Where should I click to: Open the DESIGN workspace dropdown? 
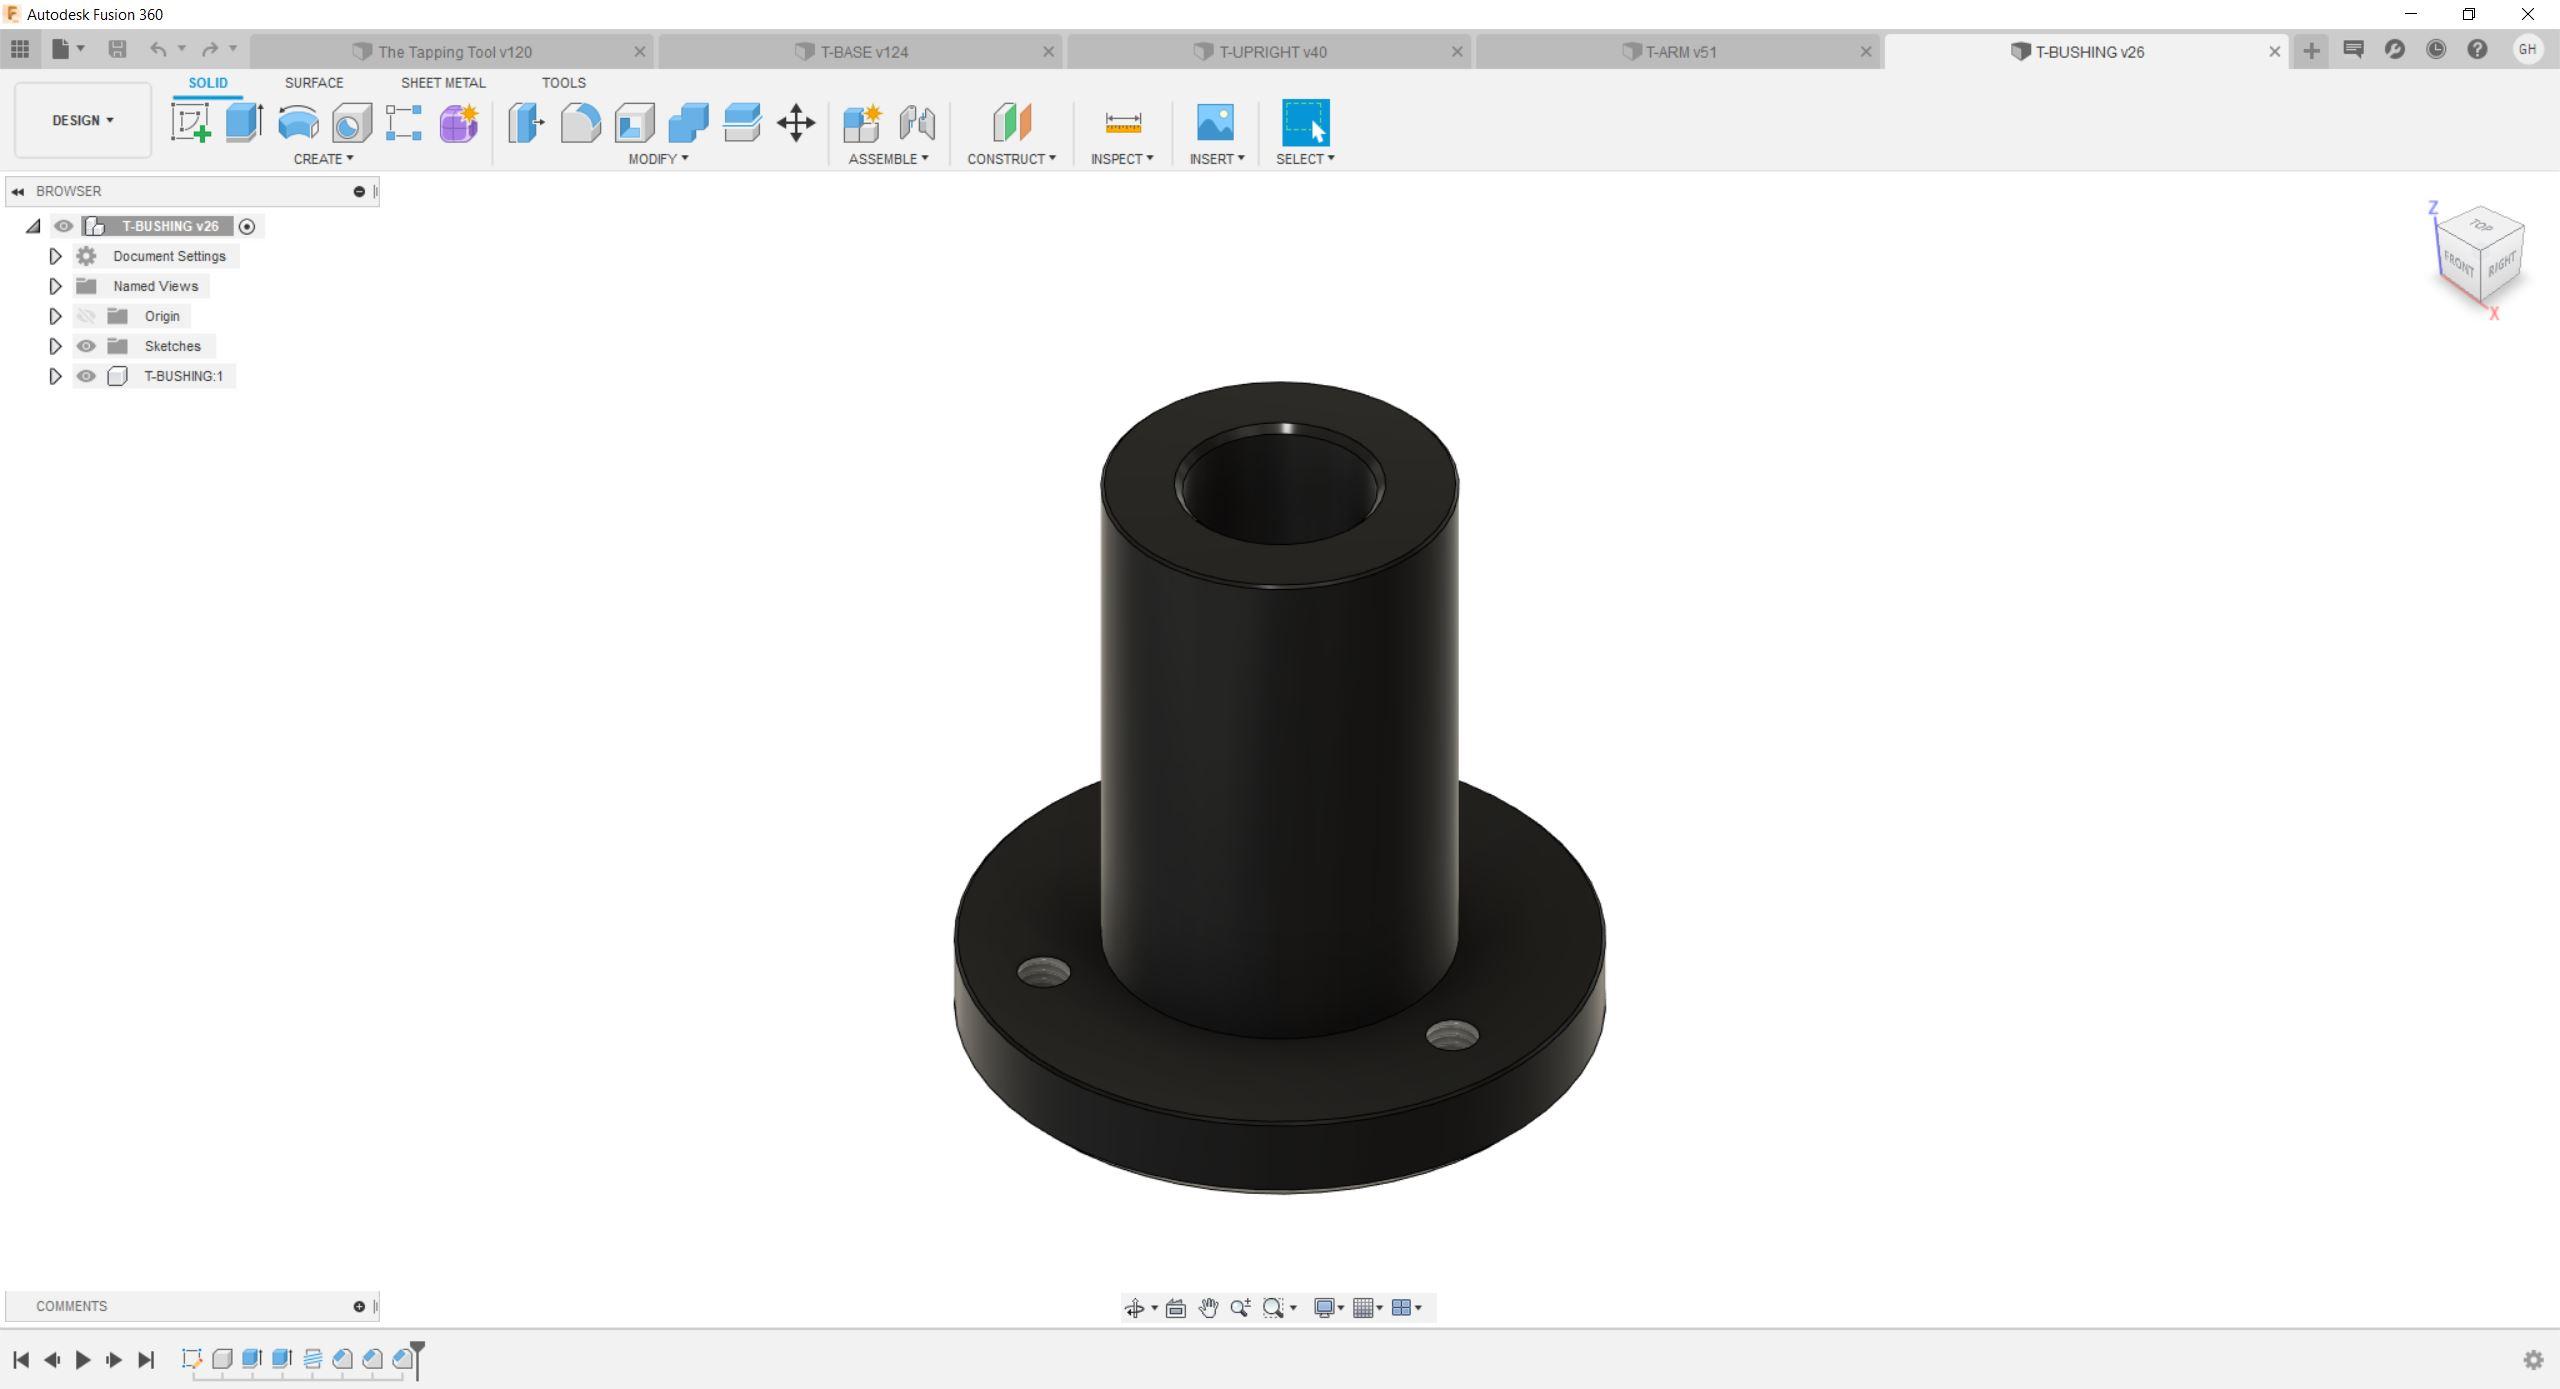click(82, 120)
